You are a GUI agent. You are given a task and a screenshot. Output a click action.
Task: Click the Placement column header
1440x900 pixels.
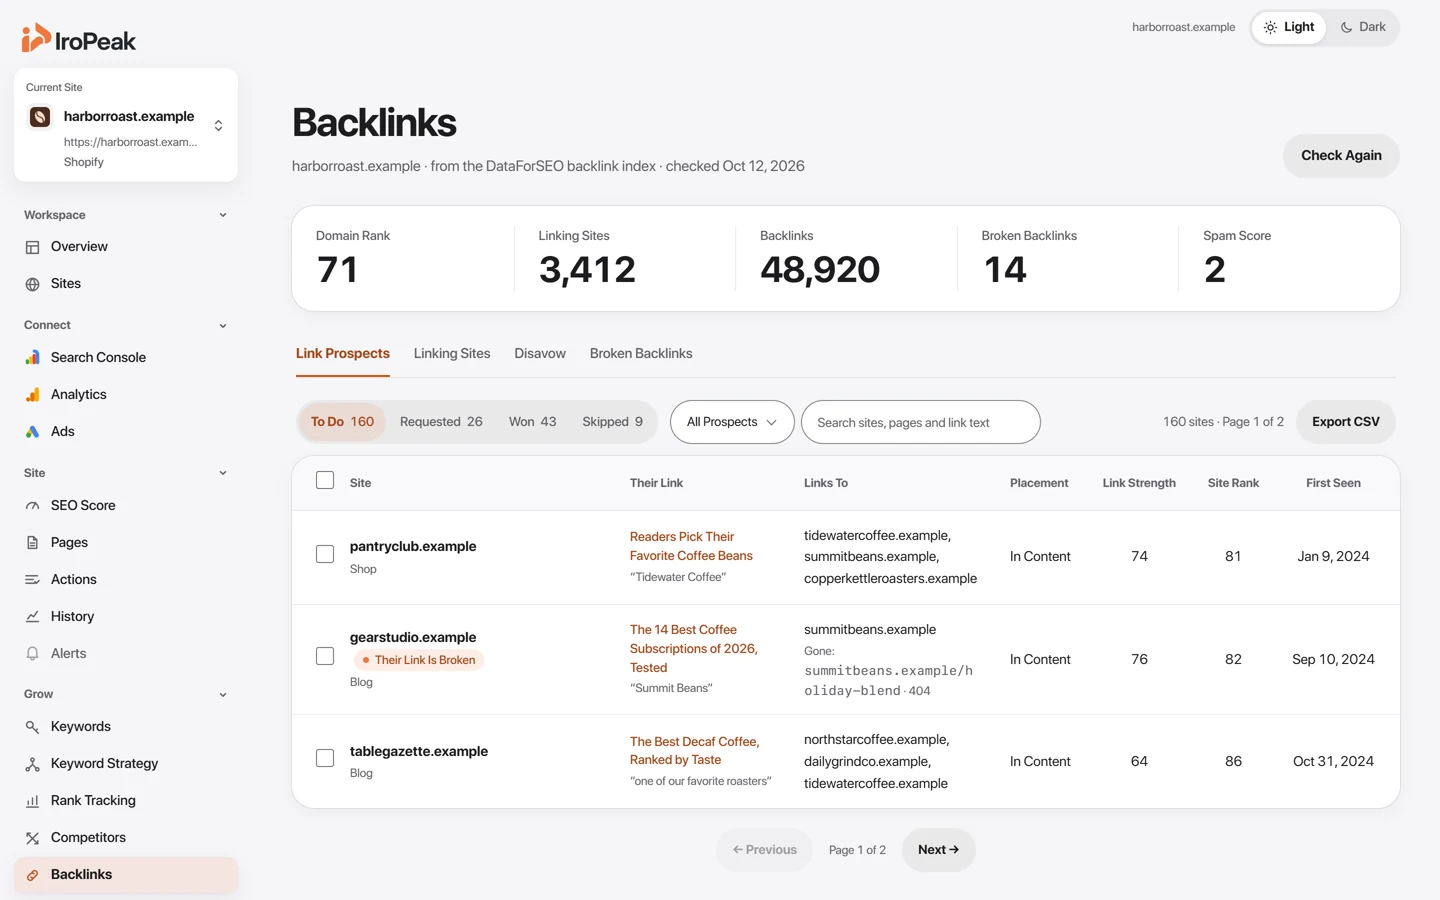click(1039, 483)
